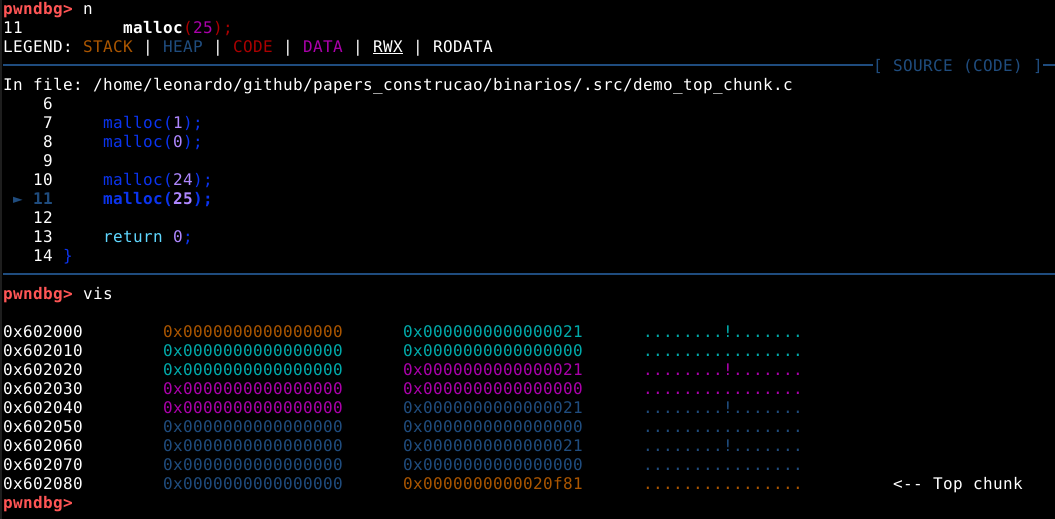
Task: Click the RODATA legend entry
Action: point(462,47)
